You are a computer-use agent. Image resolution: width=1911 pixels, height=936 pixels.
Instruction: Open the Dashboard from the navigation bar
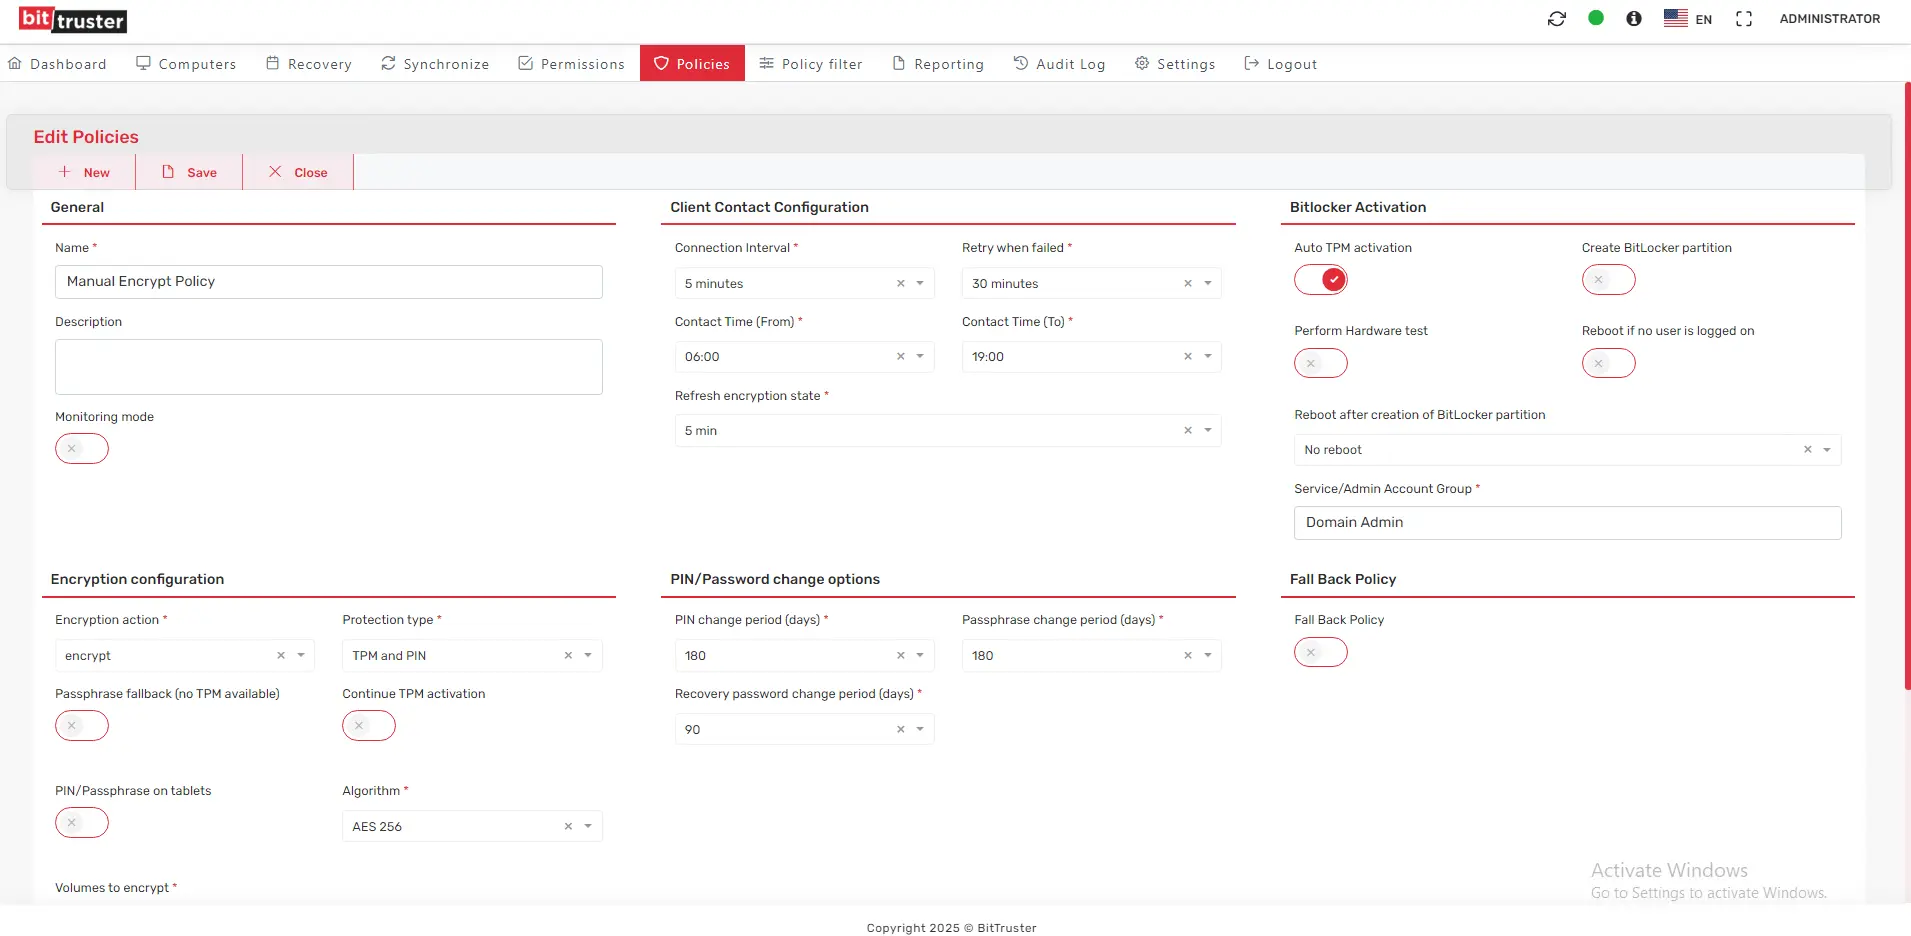click(57, 63)
